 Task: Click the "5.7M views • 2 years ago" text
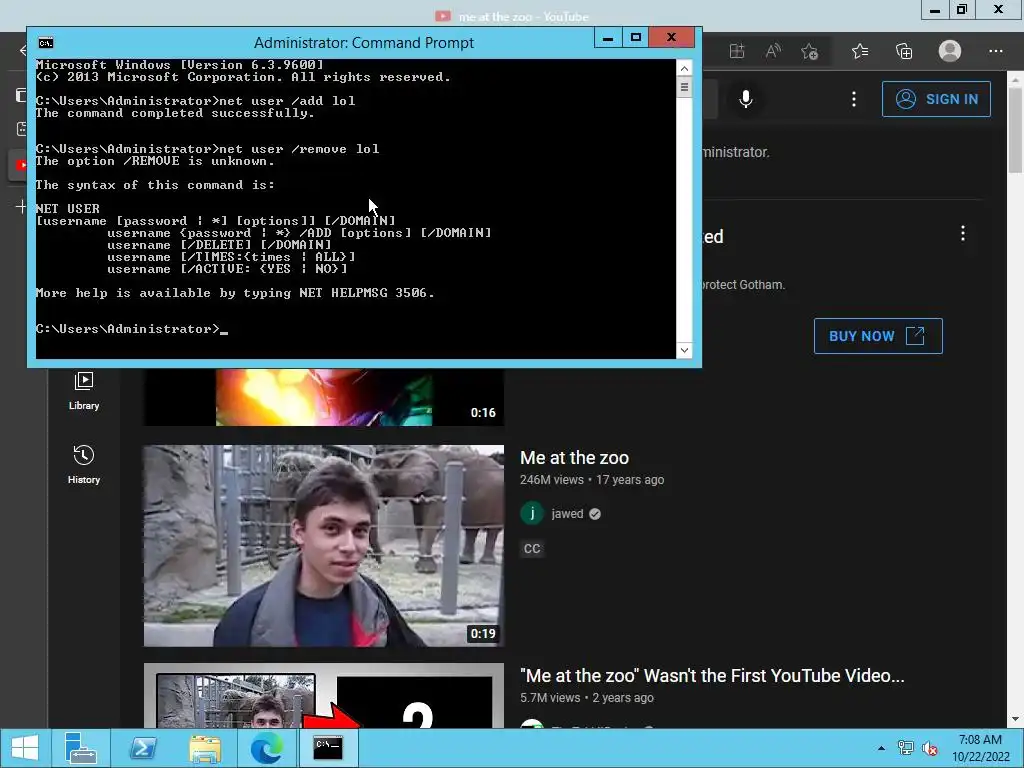tap(586, 698)
